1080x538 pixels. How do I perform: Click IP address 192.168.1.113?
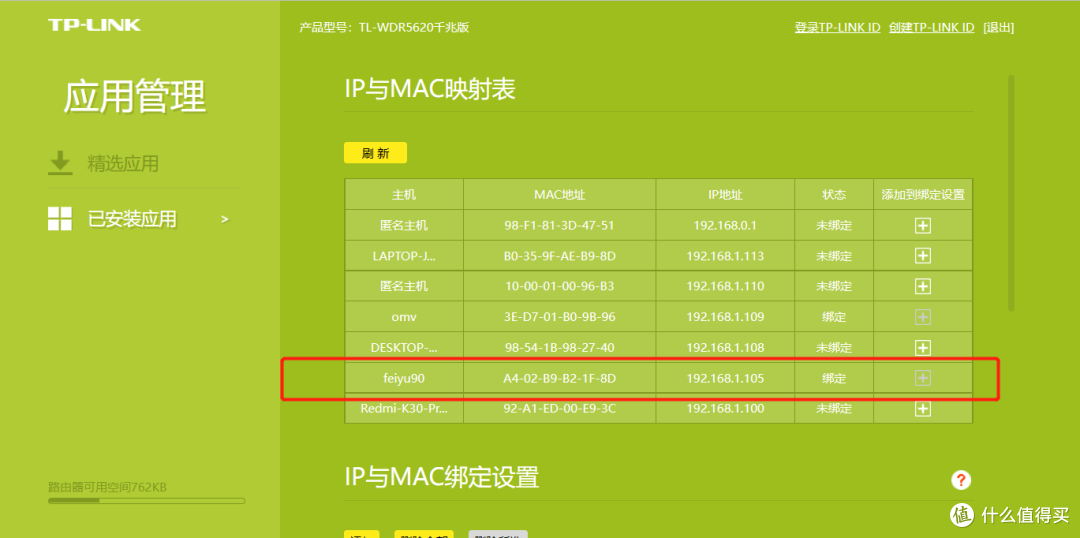pyautogui.click(x=725, y=256)
